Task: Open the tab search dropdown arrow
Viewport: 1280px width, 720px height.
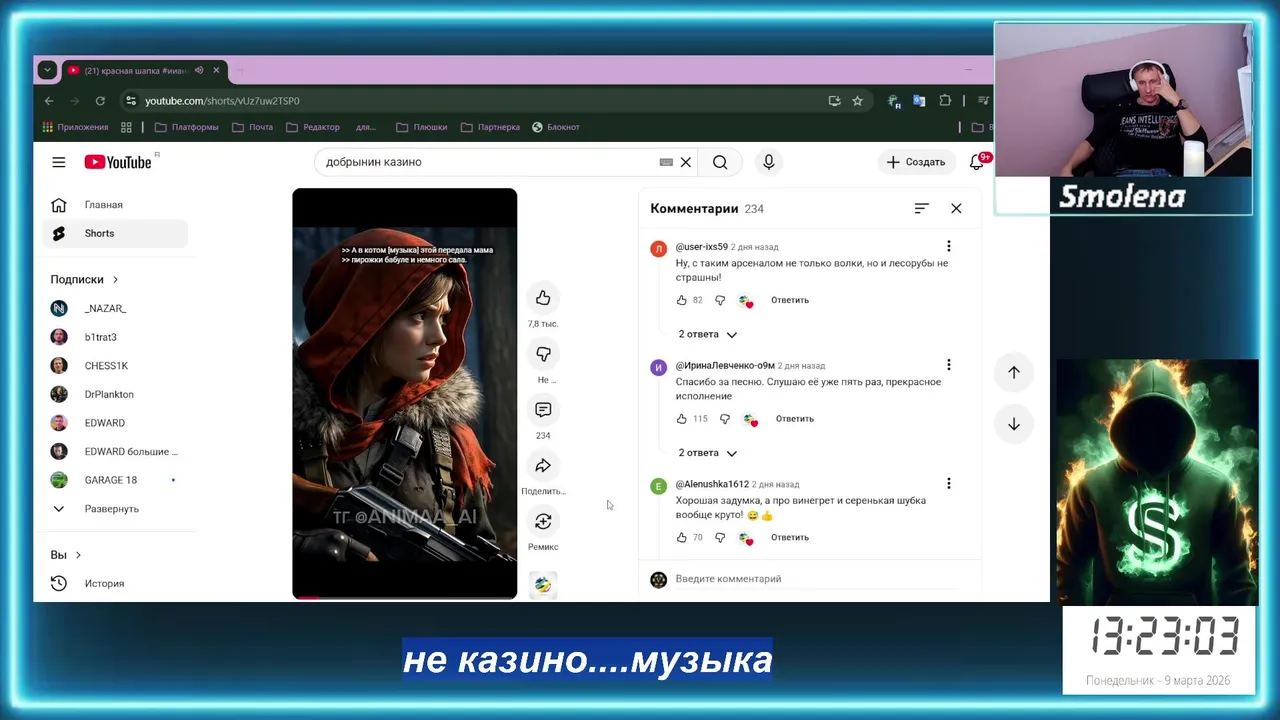Action: click(47, 71)
